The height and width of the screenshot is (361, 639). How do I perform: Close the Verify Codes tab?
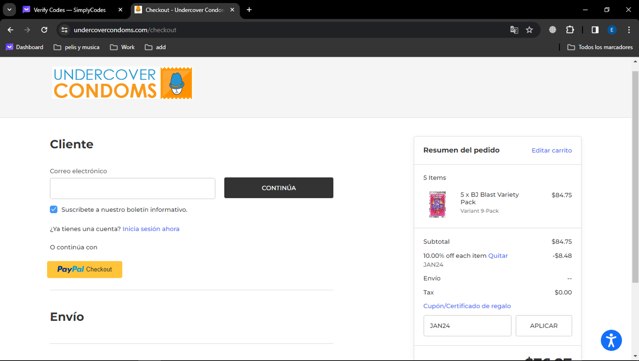(x=120, y=10)
